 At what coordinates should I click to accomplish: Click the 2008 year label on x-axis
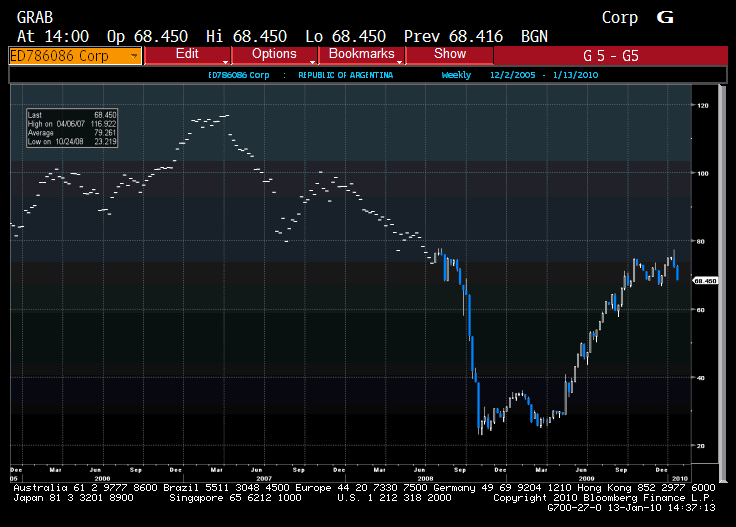tap(425, 479)
